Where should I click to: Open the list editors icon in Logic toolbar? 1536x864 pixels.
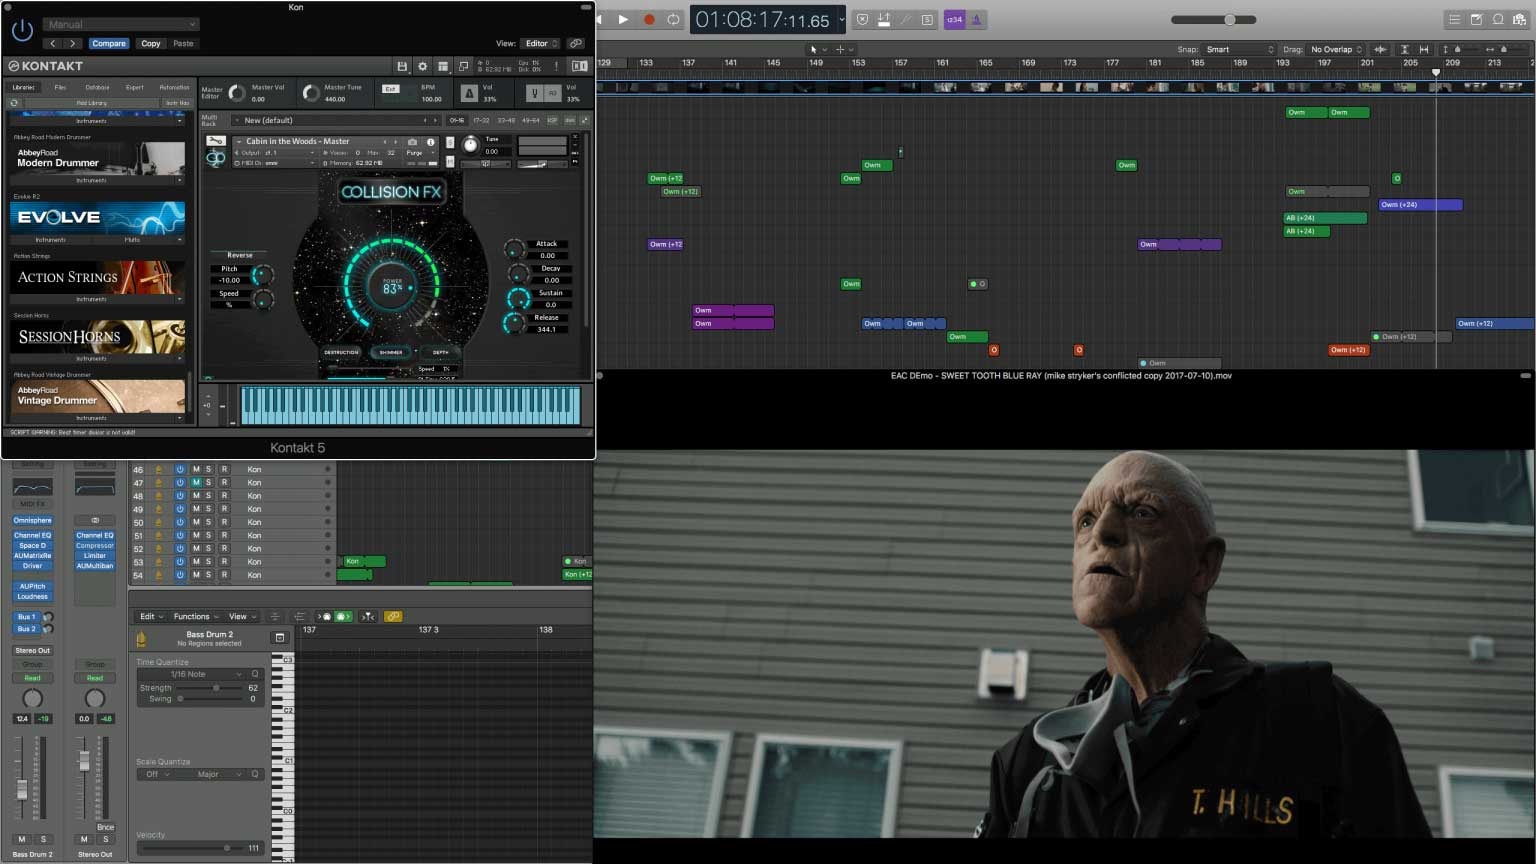tap(1454, 19)
